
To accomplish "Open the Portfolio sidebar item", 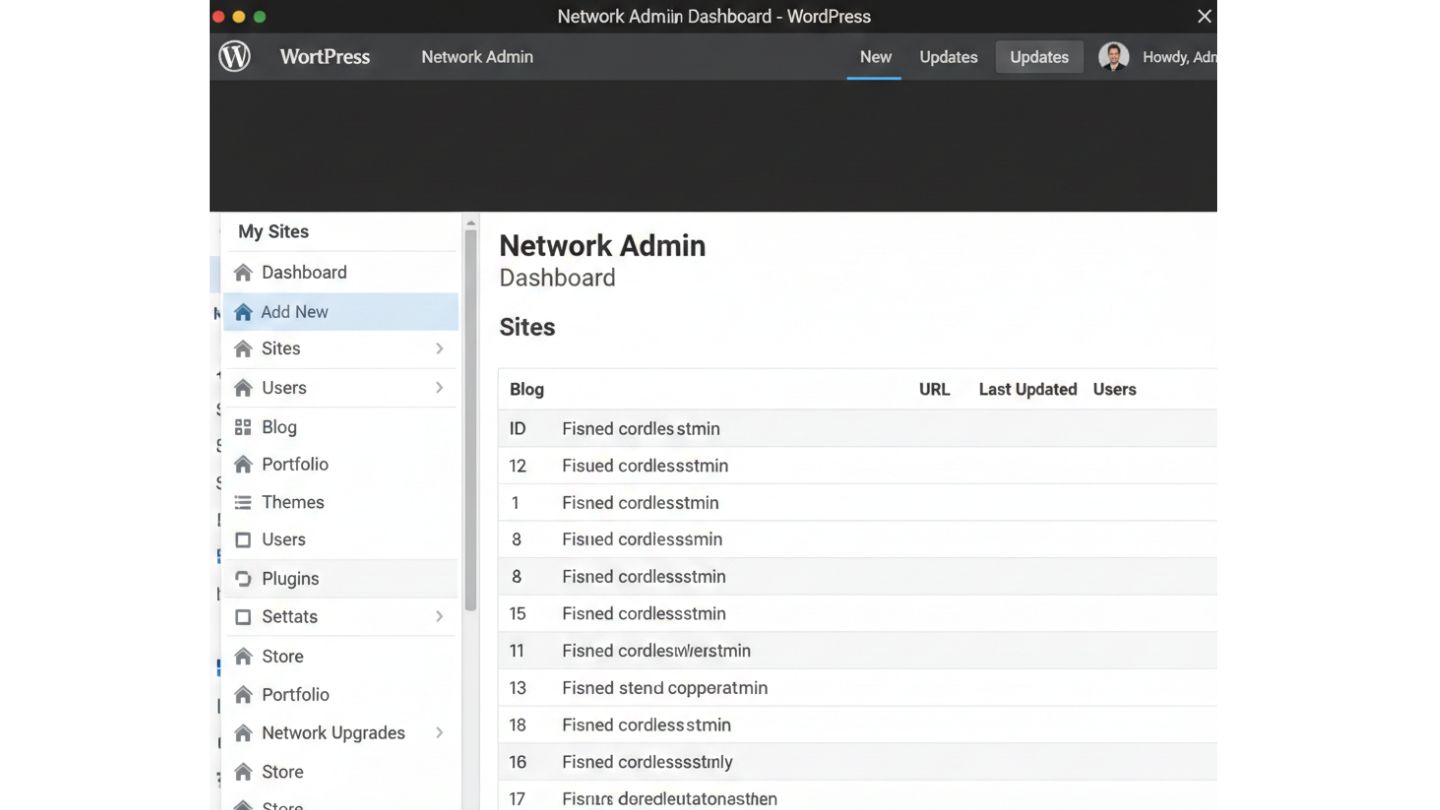I will 295,464.
